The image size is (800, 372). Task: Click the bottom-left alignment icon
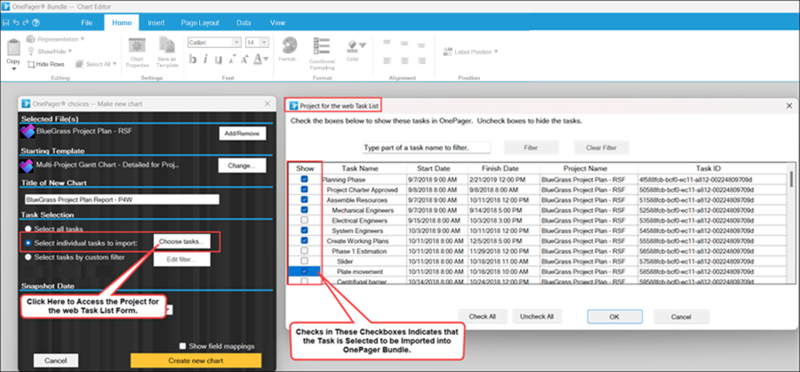tap(387, 61)
